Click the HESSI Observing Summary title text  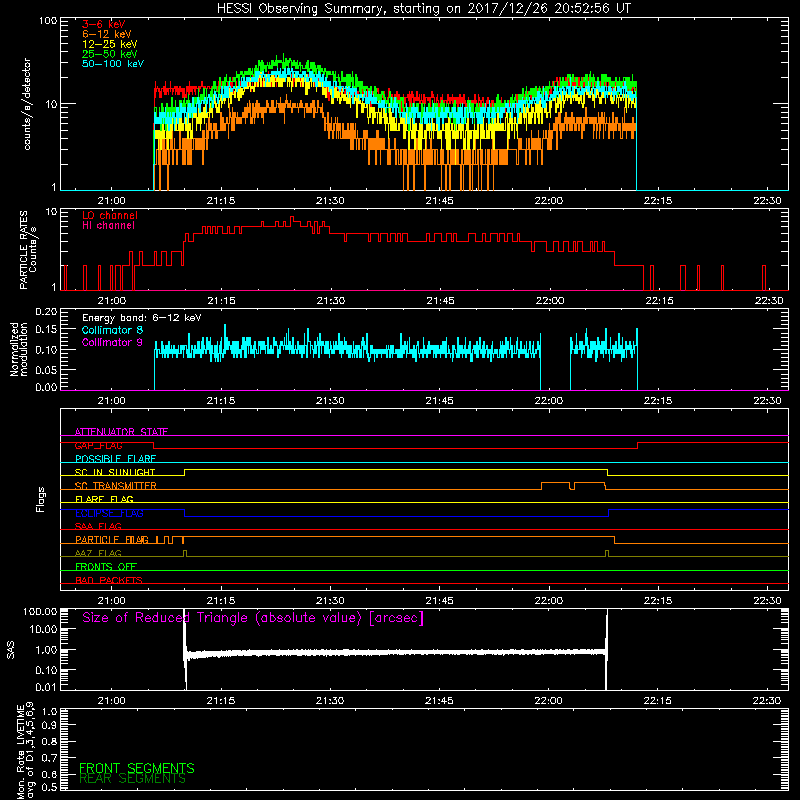pyautogui.click(x=424, y=9)
